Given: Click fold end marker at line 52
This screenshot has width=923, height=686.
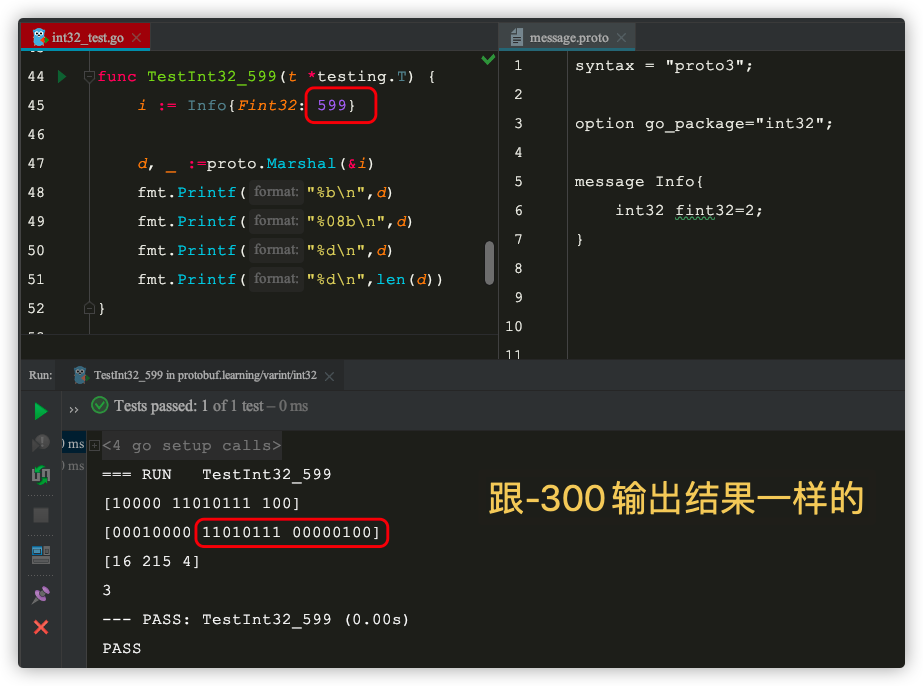Looking at the screenshot, I should (x=89, y=308).
